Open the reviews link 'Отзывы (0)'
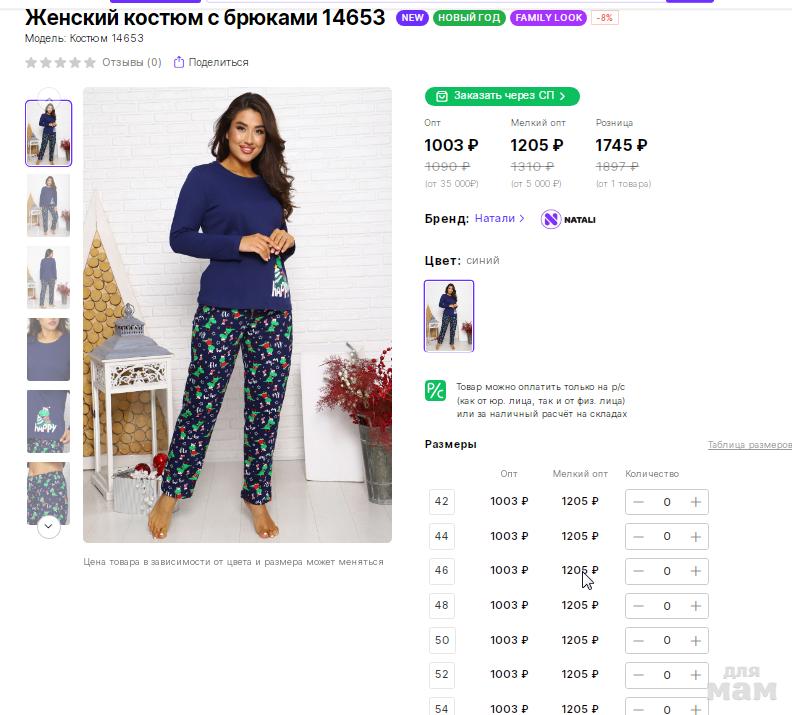The width and height of the screenshot is (792, 715). coord(131,62)
